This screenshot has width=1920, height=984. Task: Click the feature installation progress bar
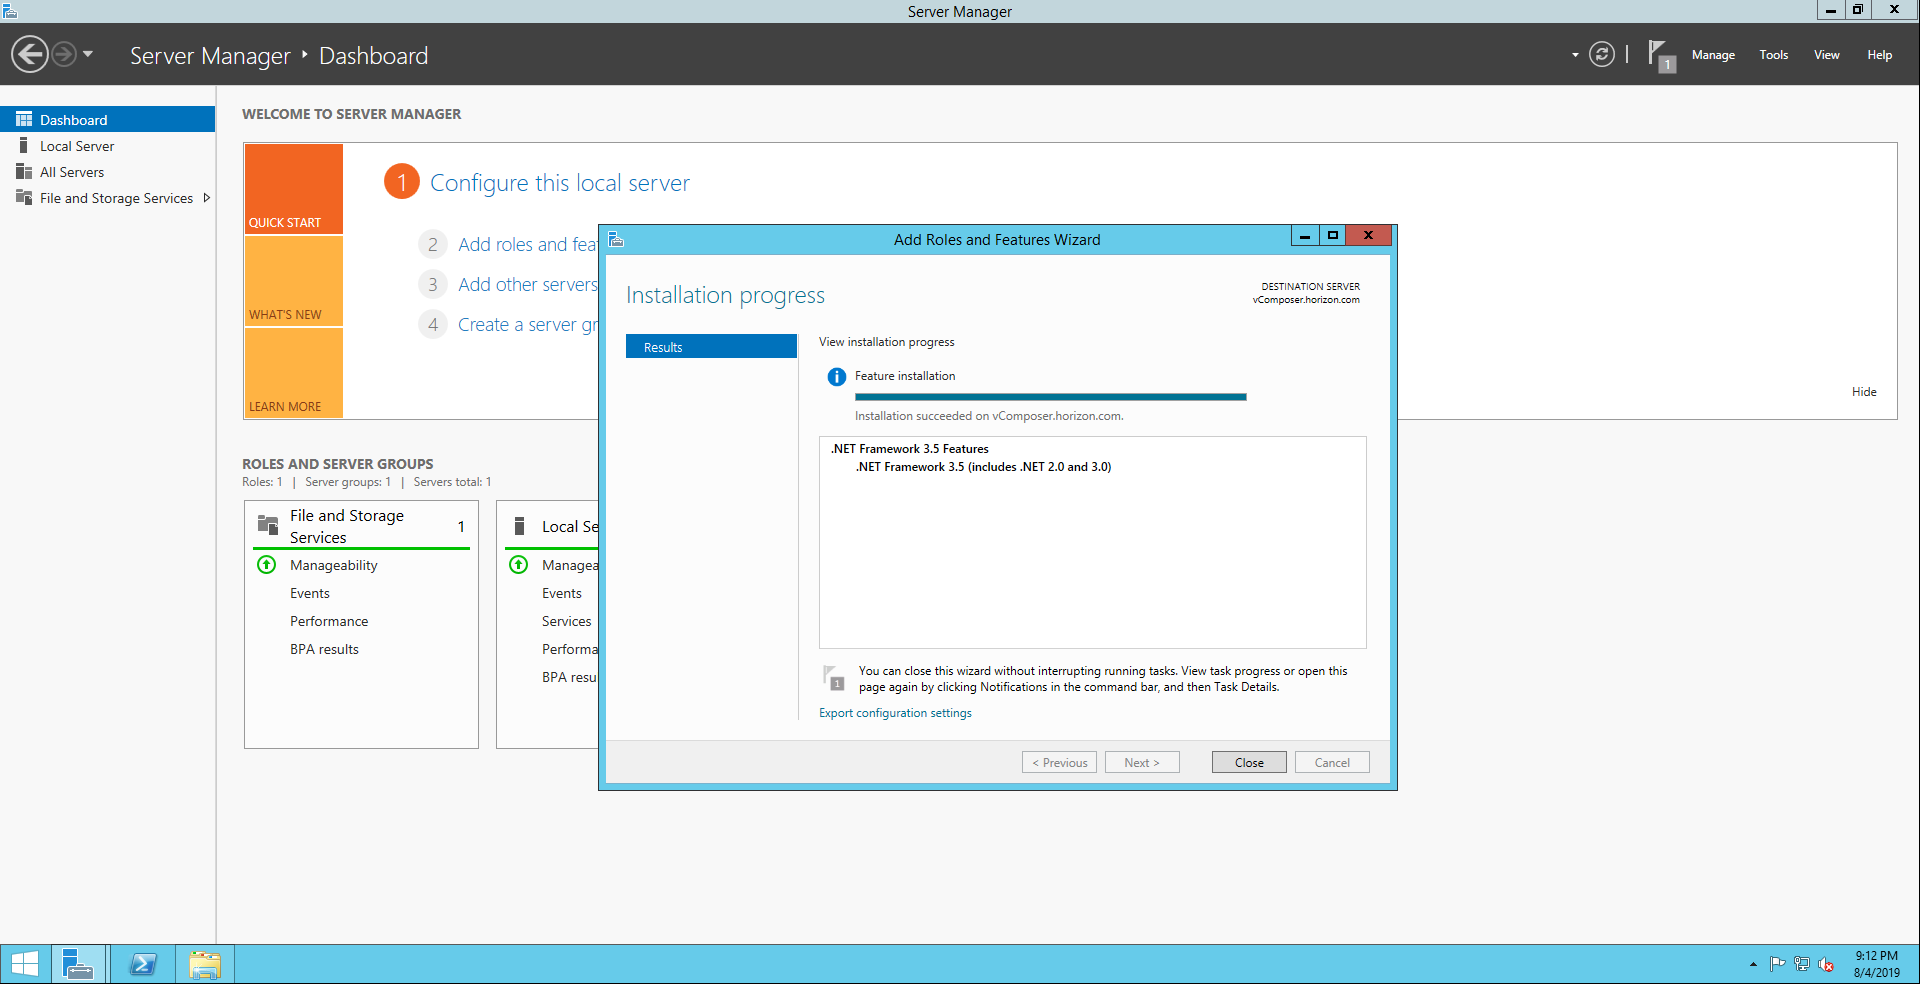(x=1050, y=397)
